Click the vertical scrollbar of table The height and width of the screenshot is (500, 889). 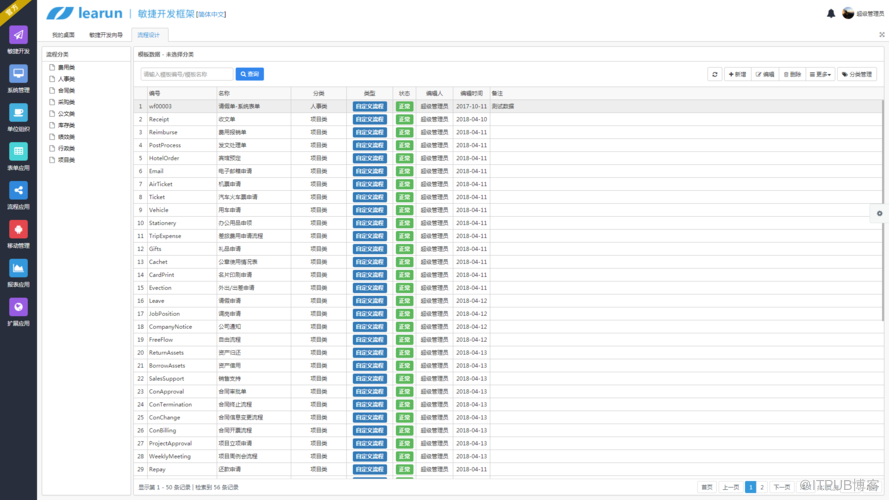click(x=883, y=211)
